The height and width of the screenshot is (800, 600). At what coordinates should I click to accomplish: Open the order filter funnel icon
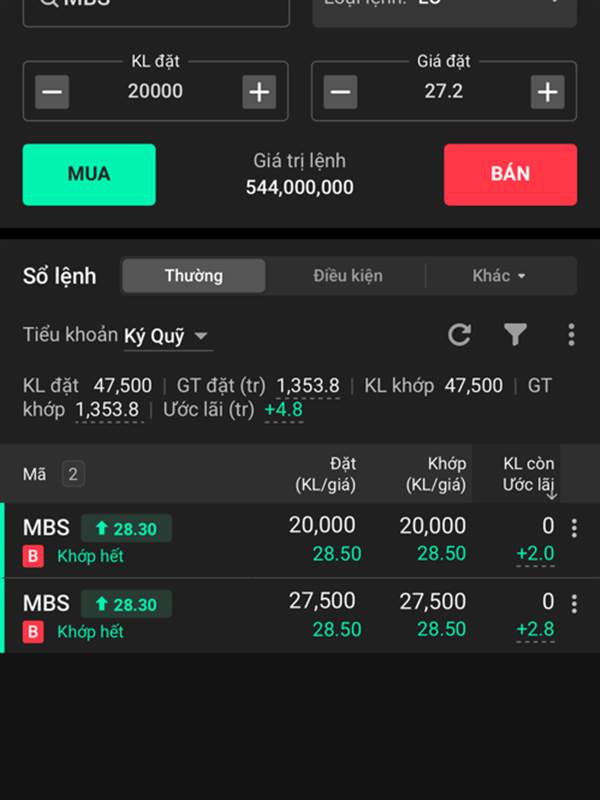click(x=515, y=335)
